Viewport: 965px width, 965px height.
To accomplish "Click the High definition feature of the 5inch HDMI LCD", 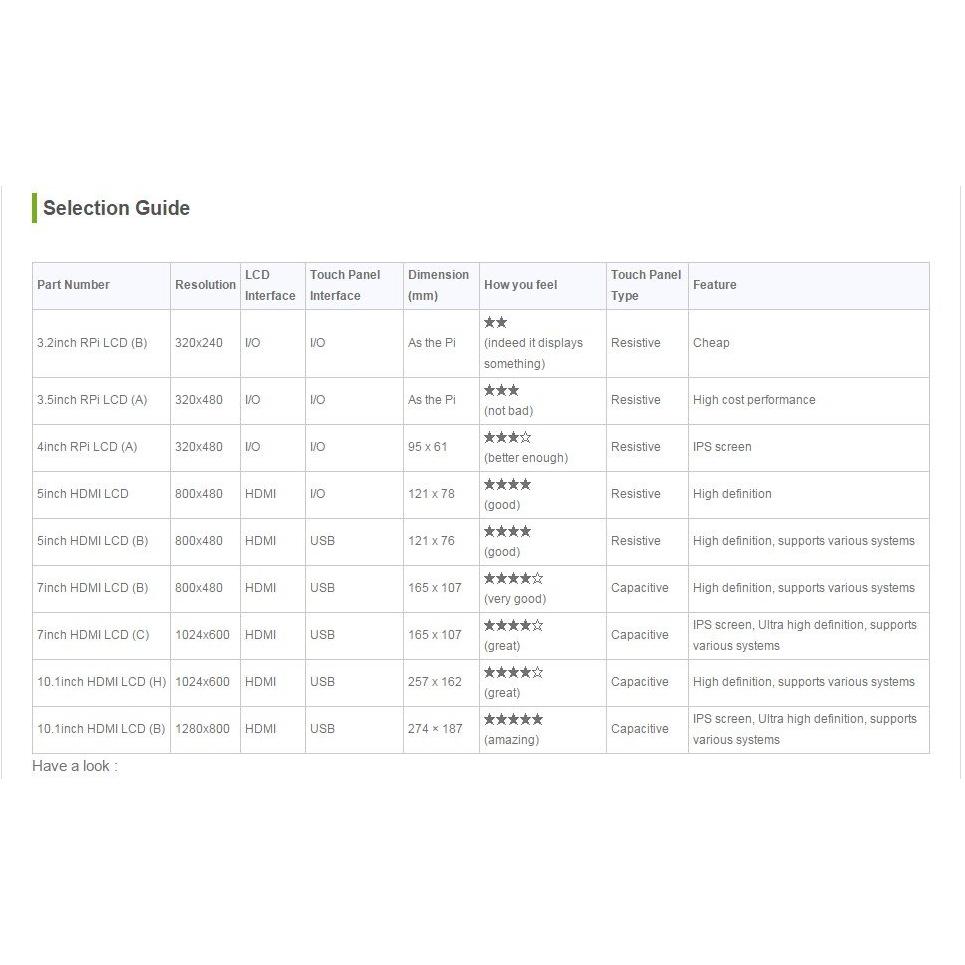I will tap(732, 494).
